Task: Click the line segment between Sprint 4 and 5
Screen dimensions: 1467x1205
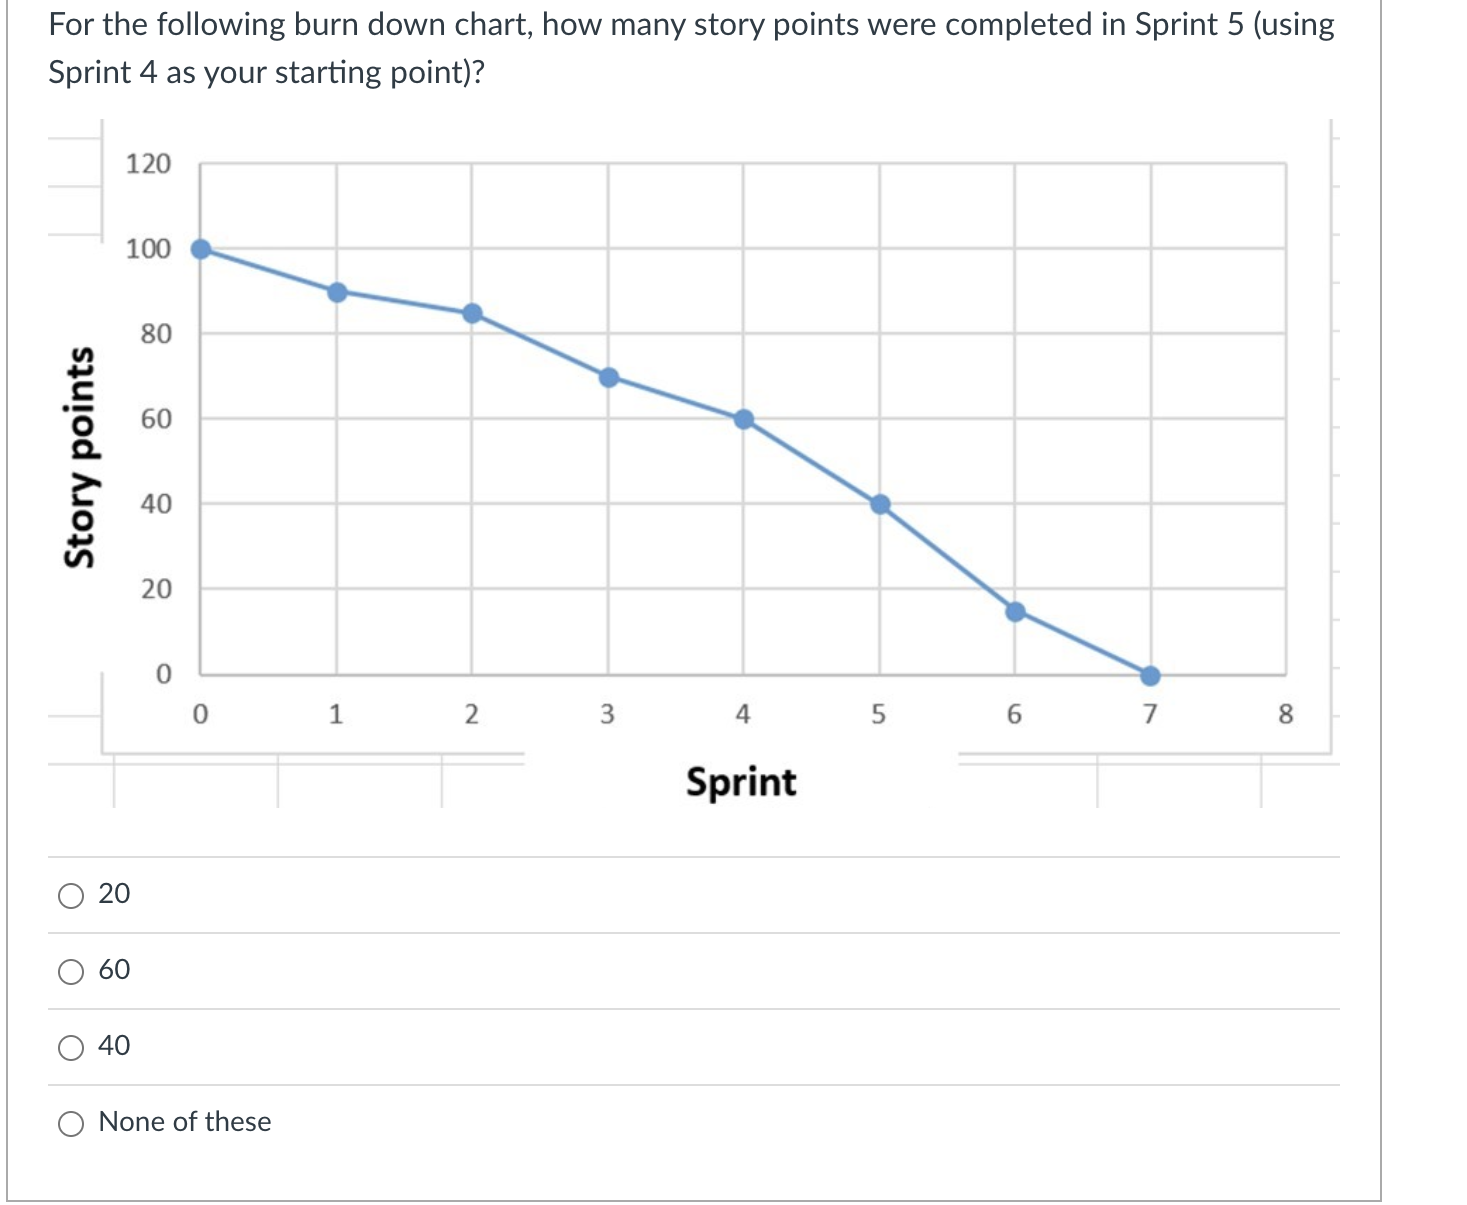Action: point(811,461)
